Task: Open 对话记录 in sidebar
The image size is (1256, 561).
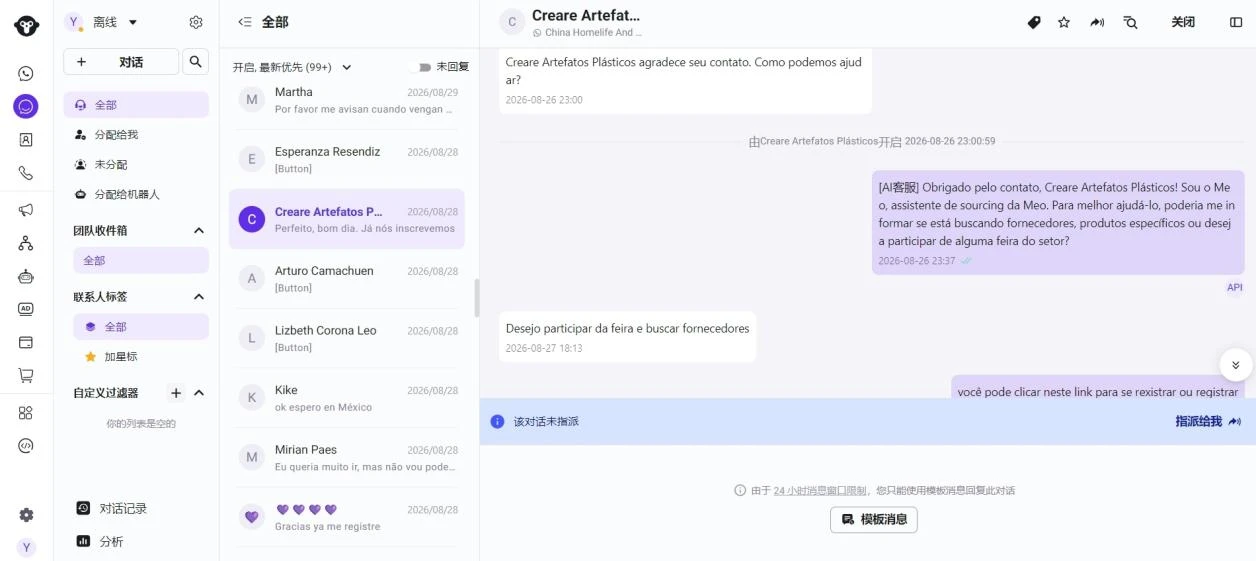Action: (x=112, y=509)
